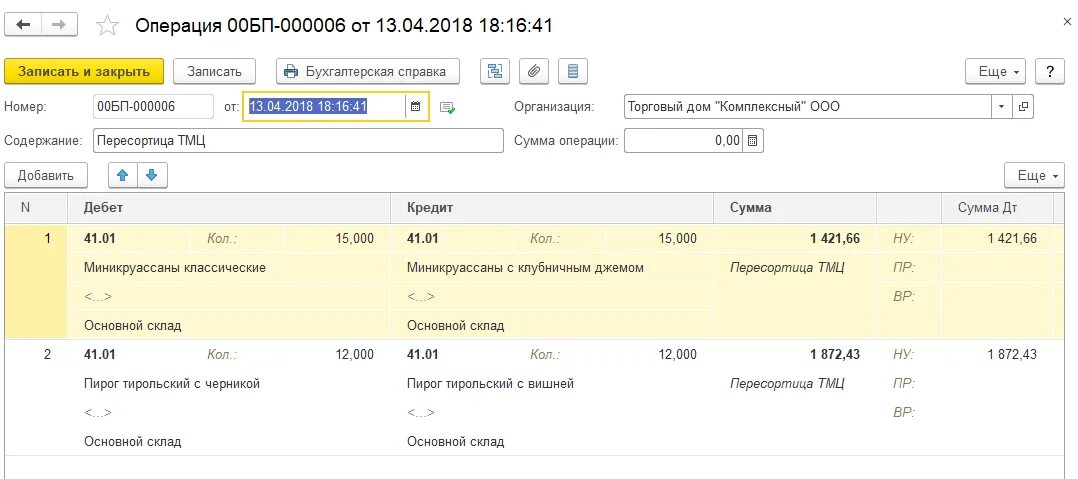Open the table's Еще menu
This screenshot has width=1078, height=479.
[1035, 175]
